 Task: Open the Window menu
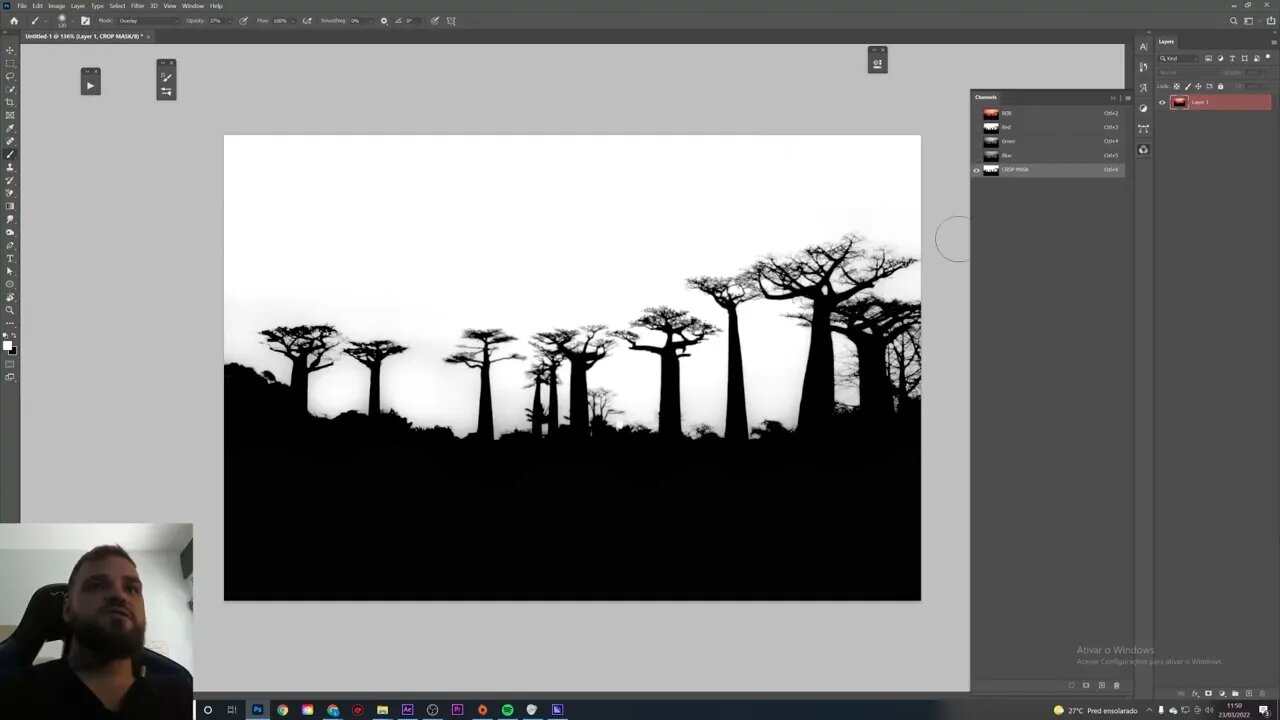click(x=193, y=6)
